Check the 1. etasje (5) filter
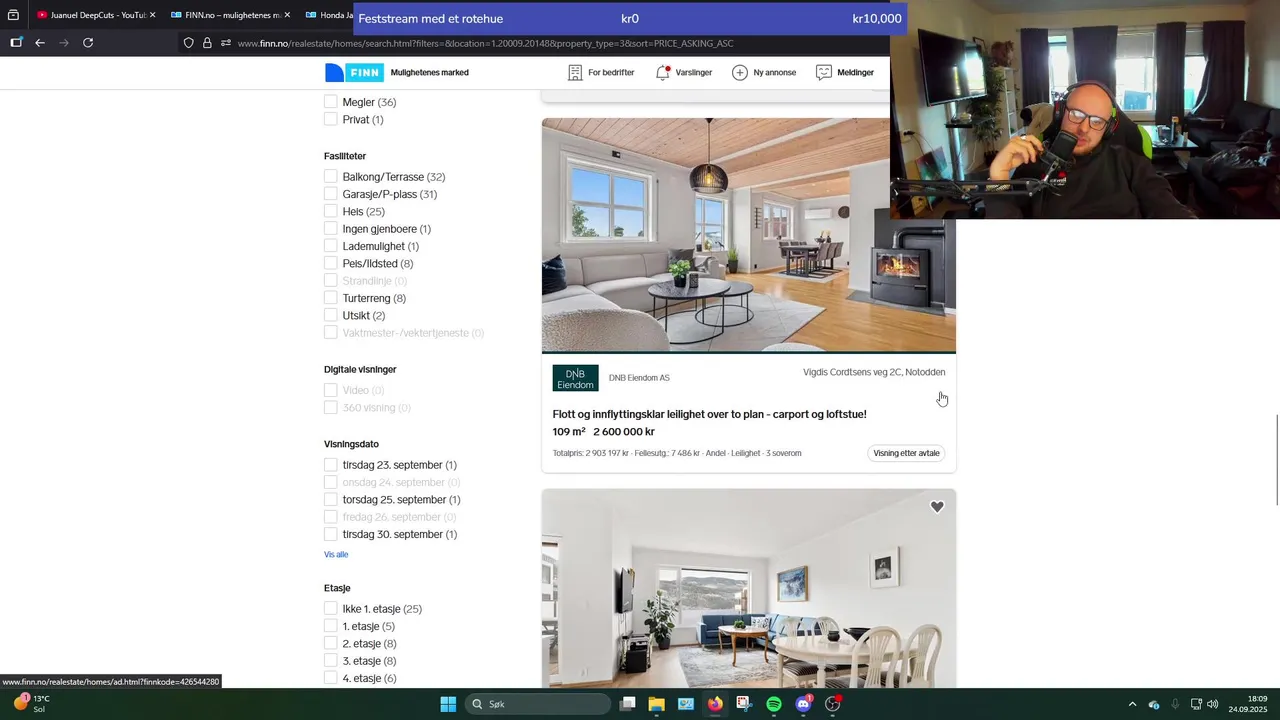The width and height of the screenshot is (1280, 720). tap(331, 626)
